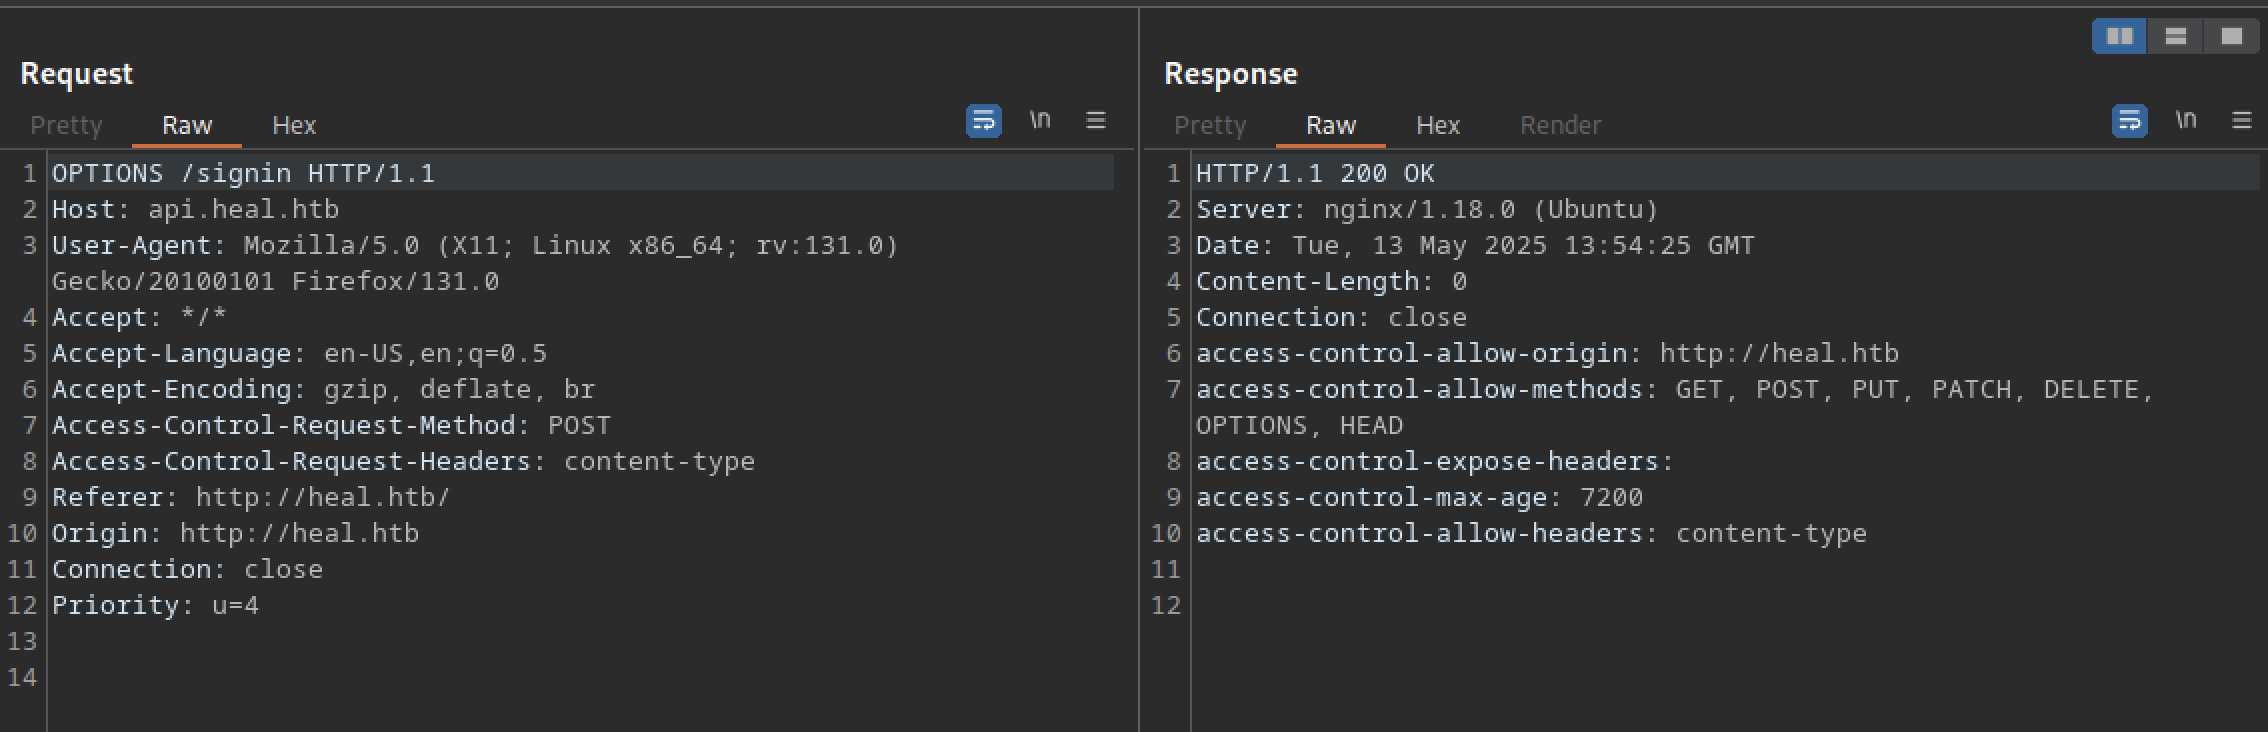Click the OPTIONS /signin request line

pos(243,174)
